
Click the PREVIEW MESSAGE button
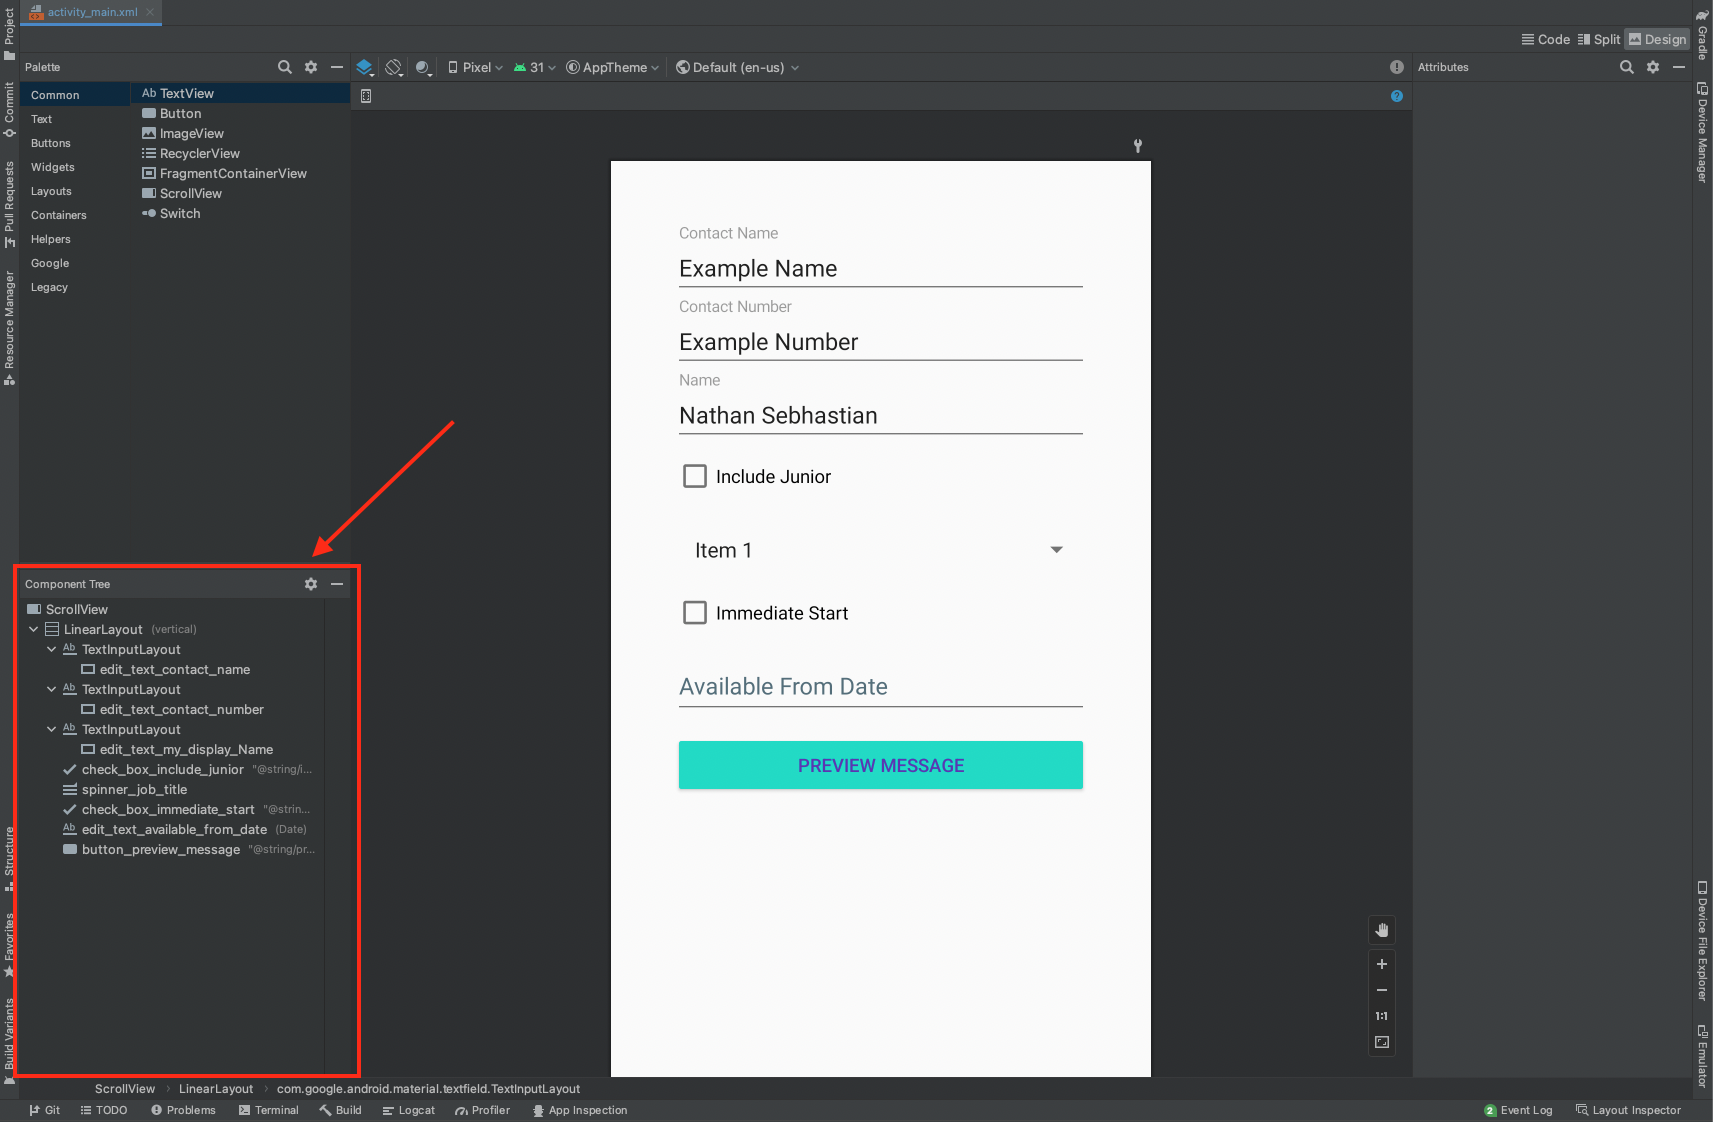click(880, 765)
